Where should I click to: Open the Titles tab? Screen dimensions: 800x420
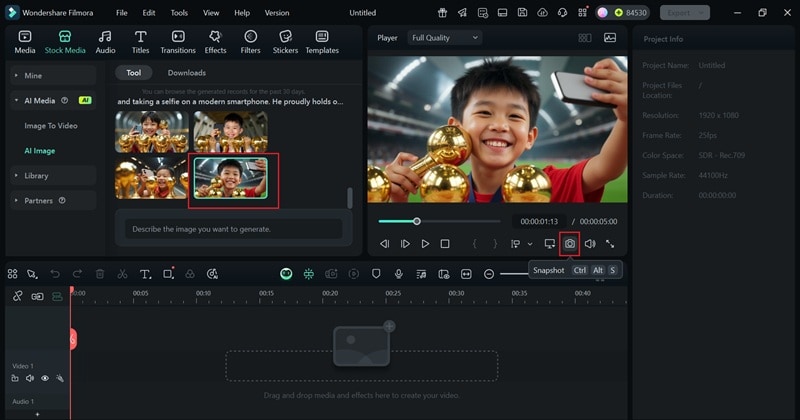140,42
